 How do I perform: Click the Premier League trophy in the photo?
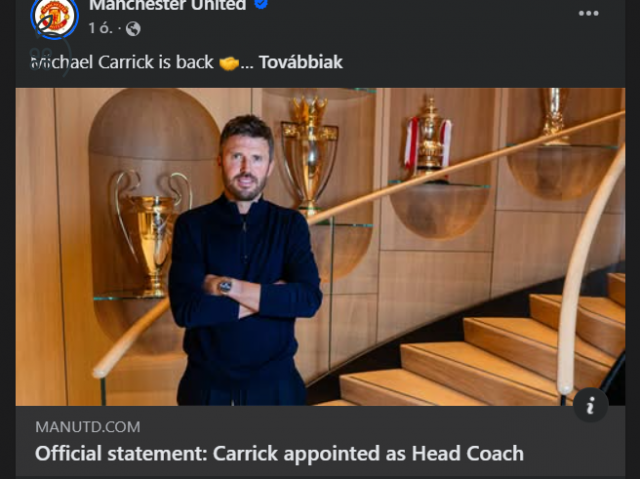point(309,155)
